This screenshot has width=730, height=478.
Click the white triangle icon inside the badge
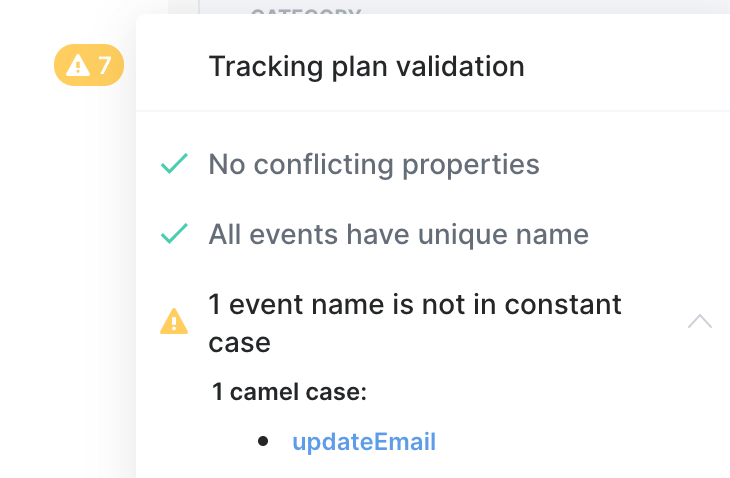(77, 67)
